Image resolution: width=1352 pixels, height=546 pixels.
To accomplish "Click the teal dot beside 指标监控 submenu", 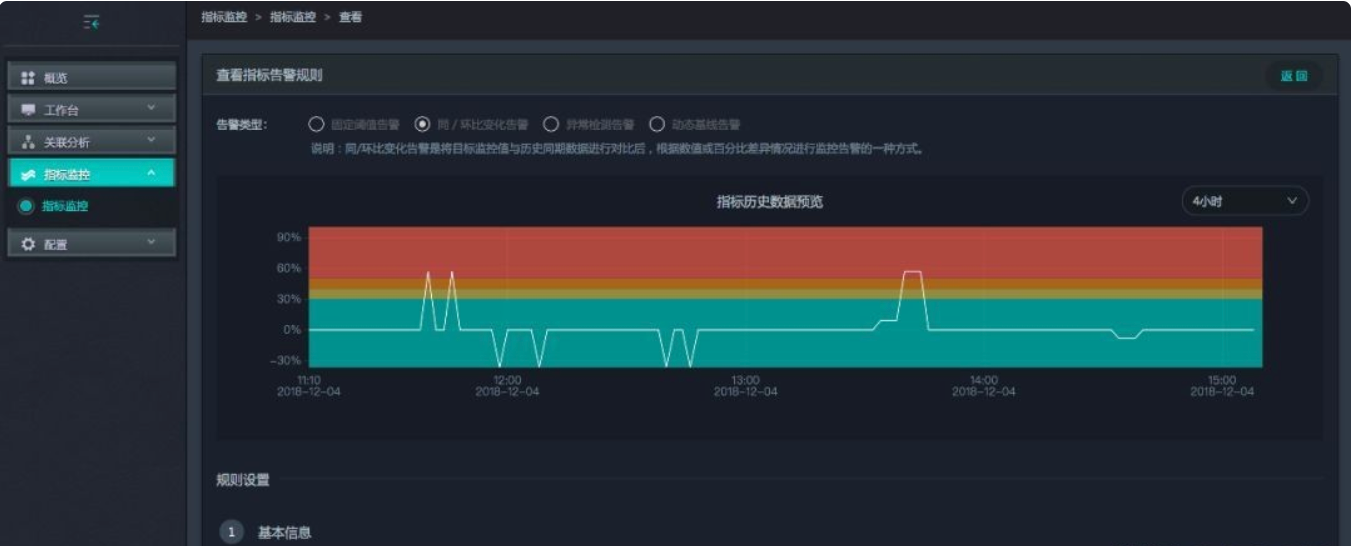I will 26,207.
